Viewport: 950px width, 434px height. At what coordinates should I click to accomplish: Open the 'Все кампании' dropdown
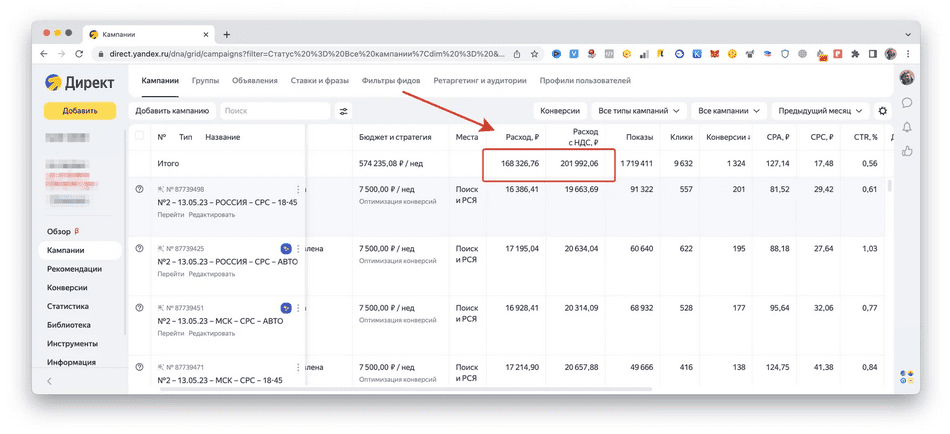pos(728,111)
